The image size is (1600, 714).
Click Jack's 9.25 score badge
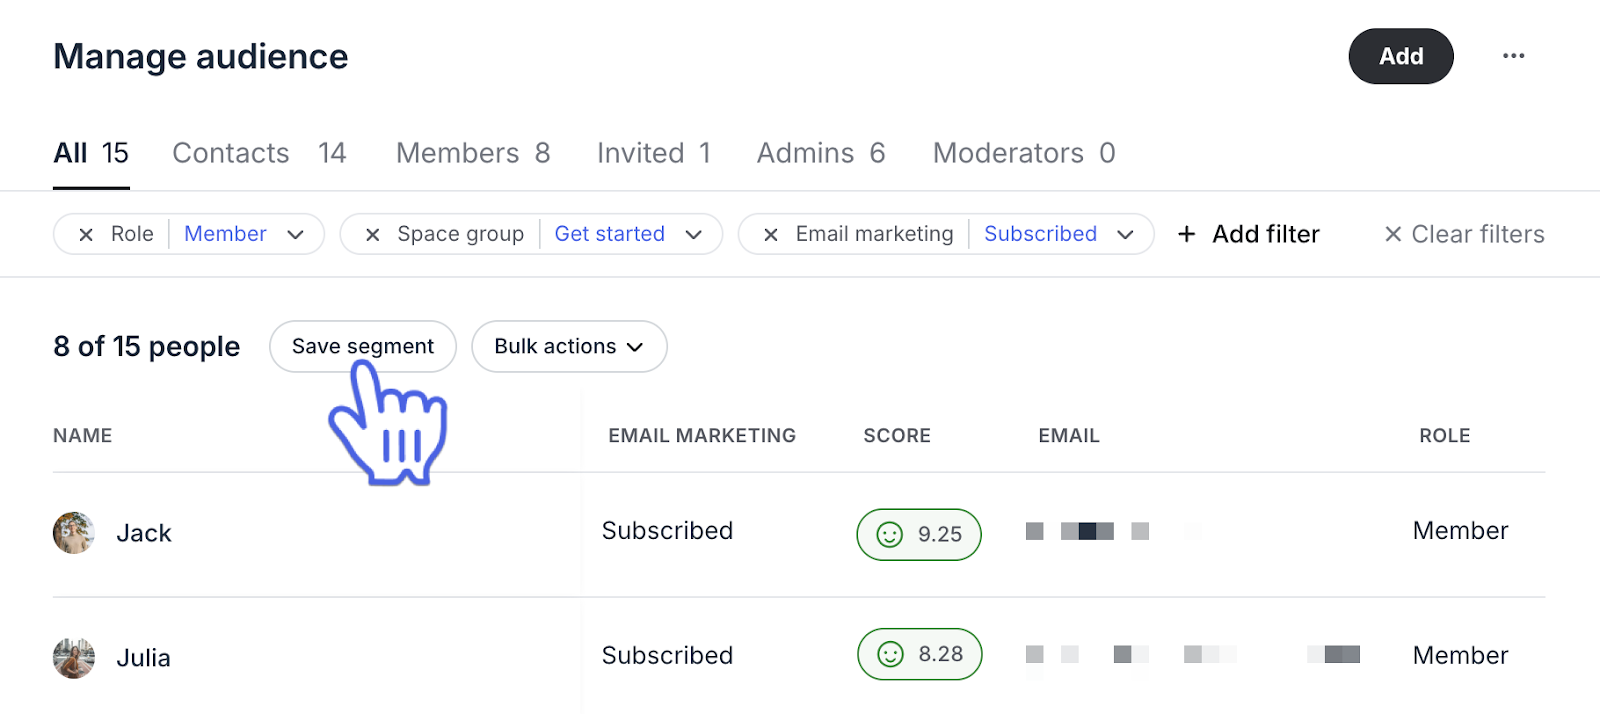[x=919, y=535]
